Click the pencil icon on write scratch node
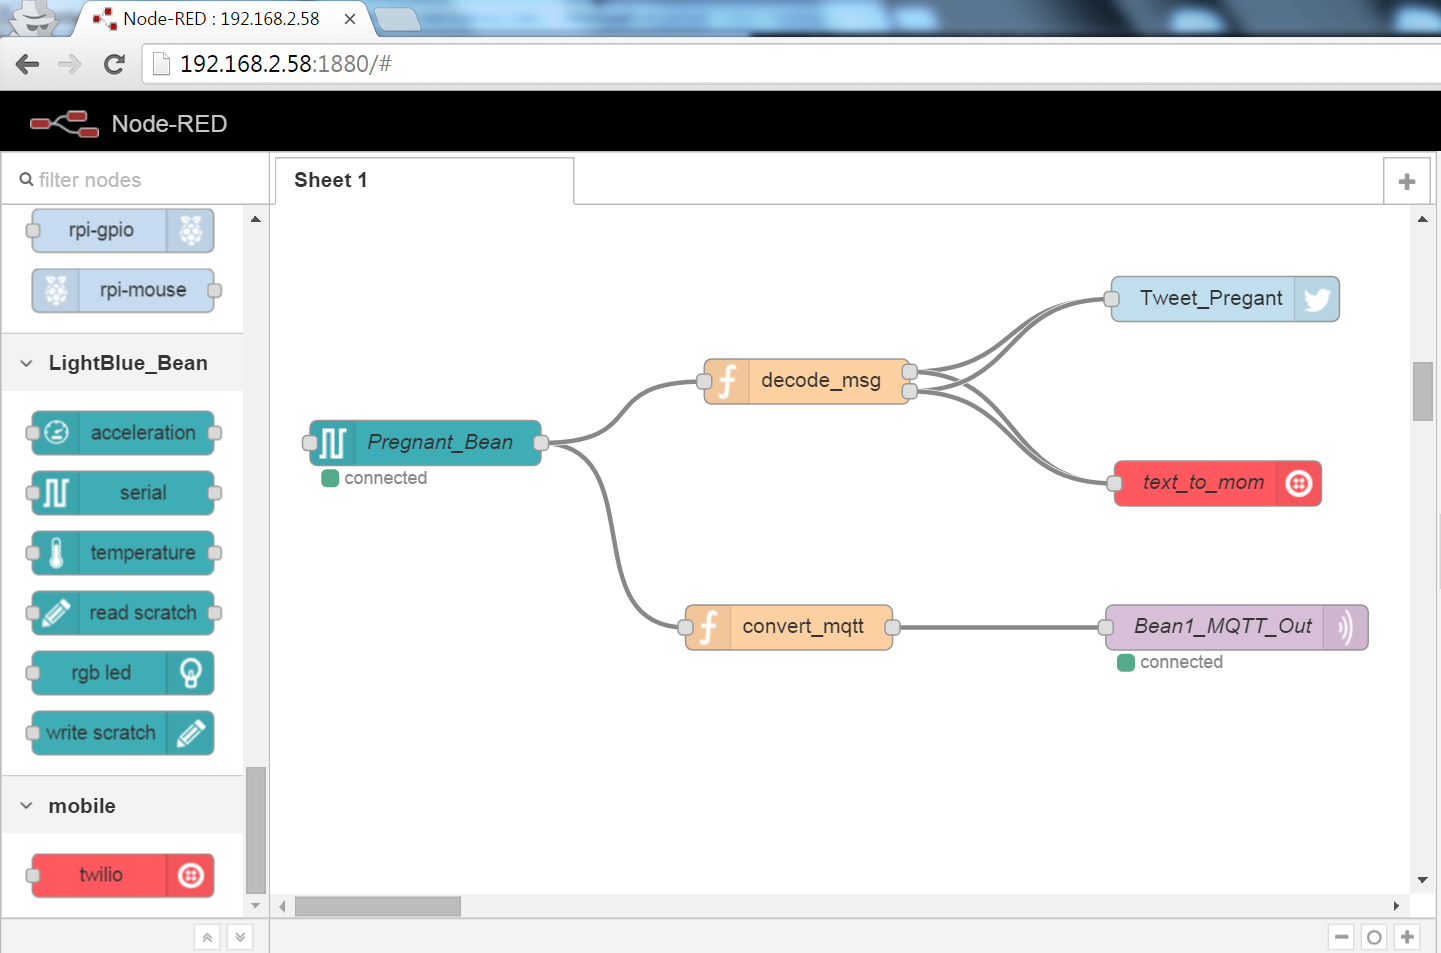The height and width of the screenshot is (953, 1441). tap(190, 733)
